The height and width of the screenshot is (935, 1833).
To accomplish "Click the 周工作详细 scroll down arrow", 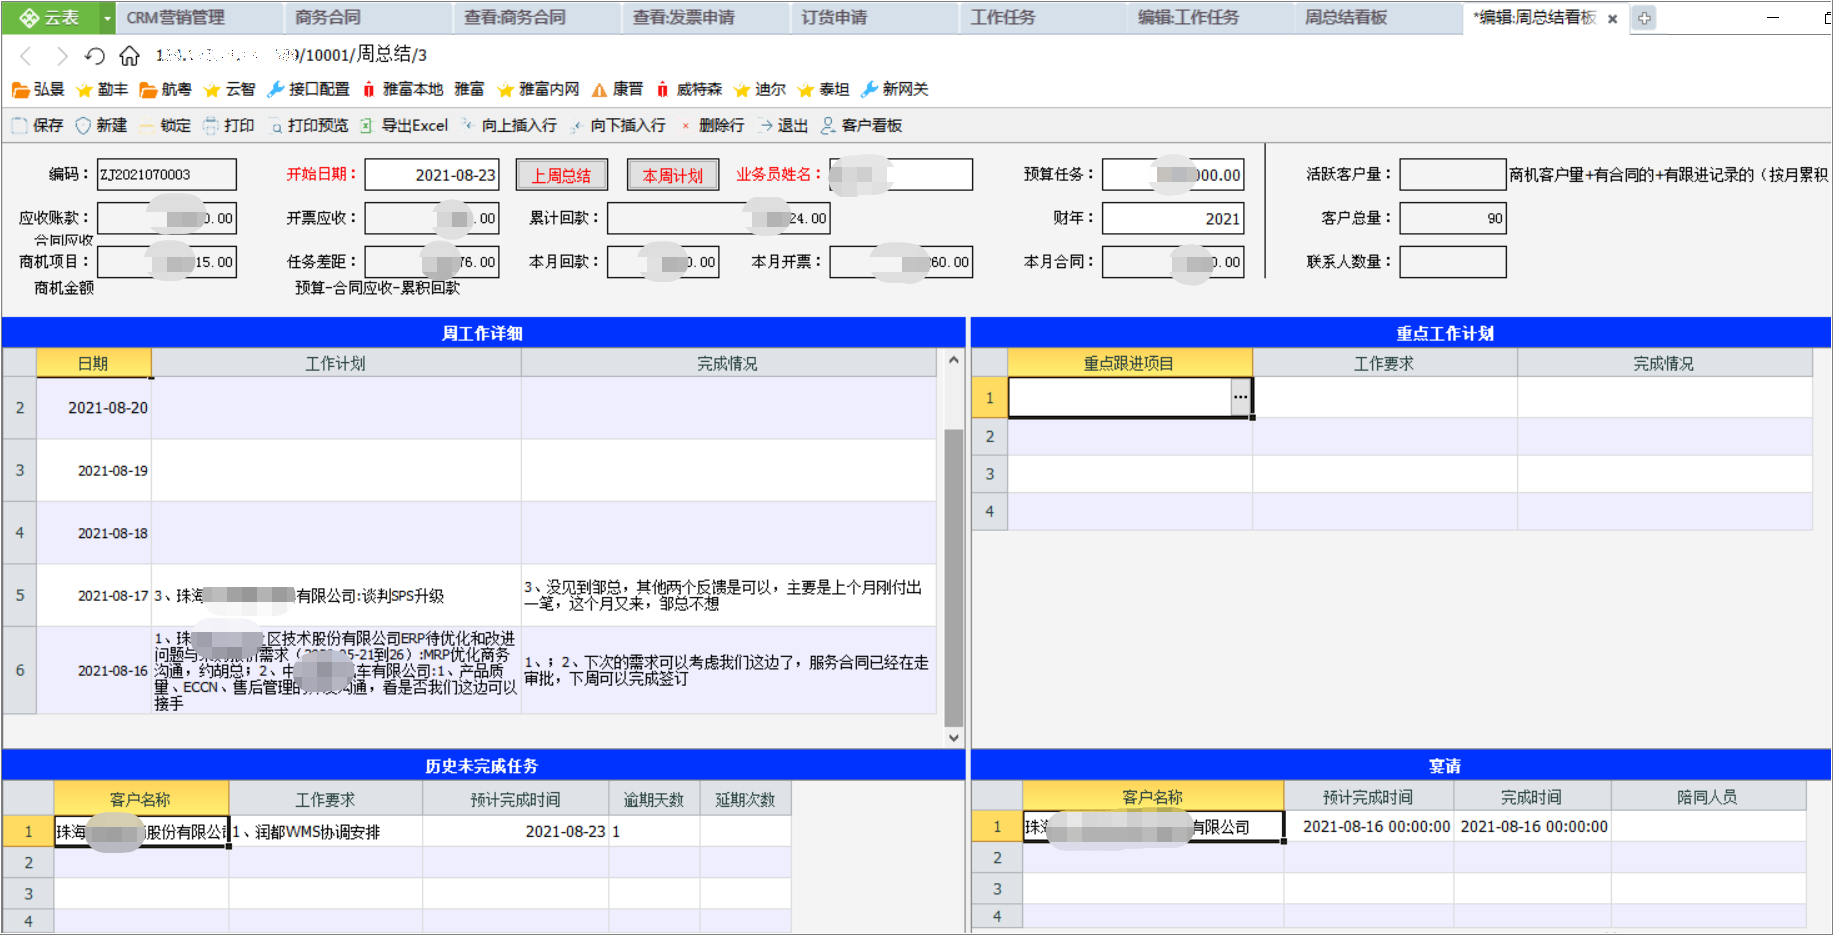I will click(x=954, y=738).
